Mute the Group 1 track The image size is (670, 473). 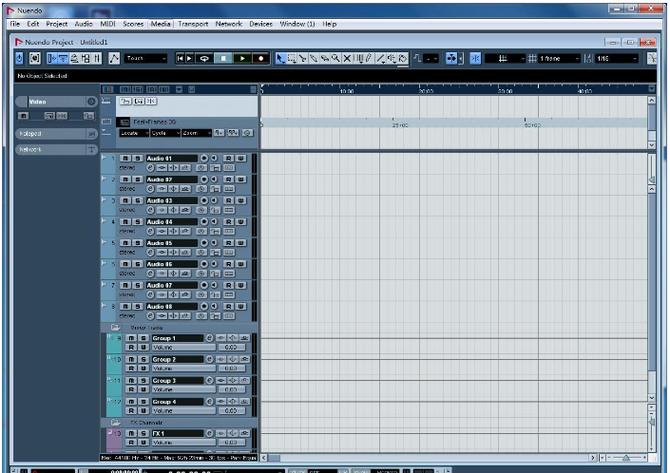[131, 338]
